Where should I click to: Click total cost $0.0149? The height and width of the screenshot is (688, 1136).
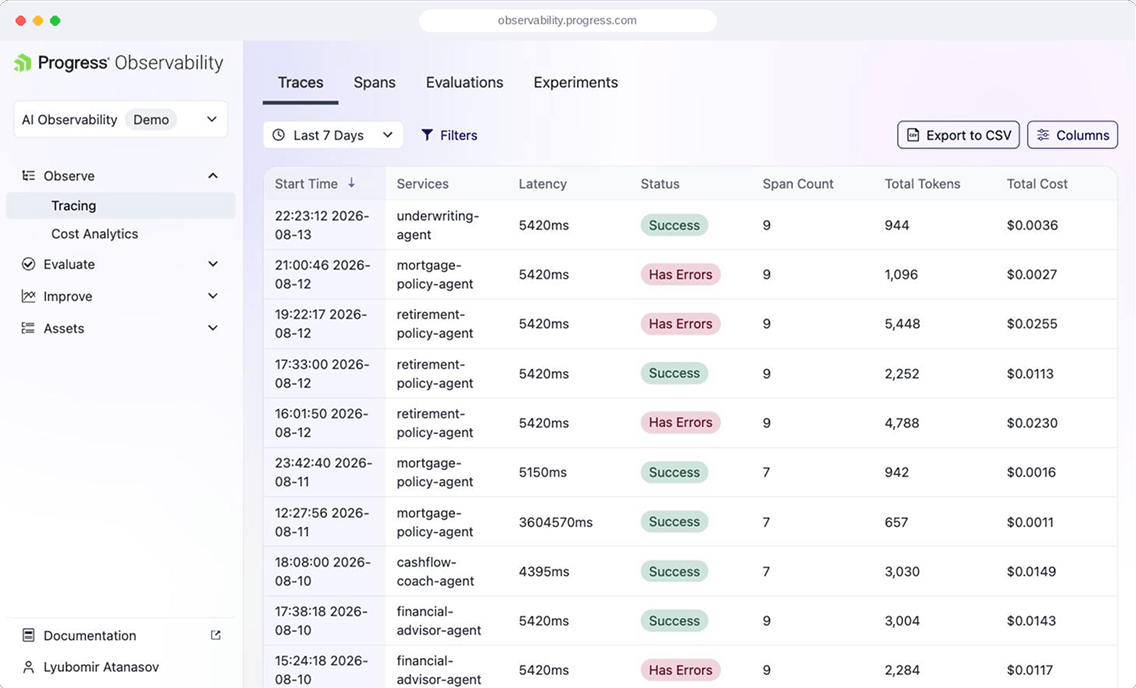1031,571
